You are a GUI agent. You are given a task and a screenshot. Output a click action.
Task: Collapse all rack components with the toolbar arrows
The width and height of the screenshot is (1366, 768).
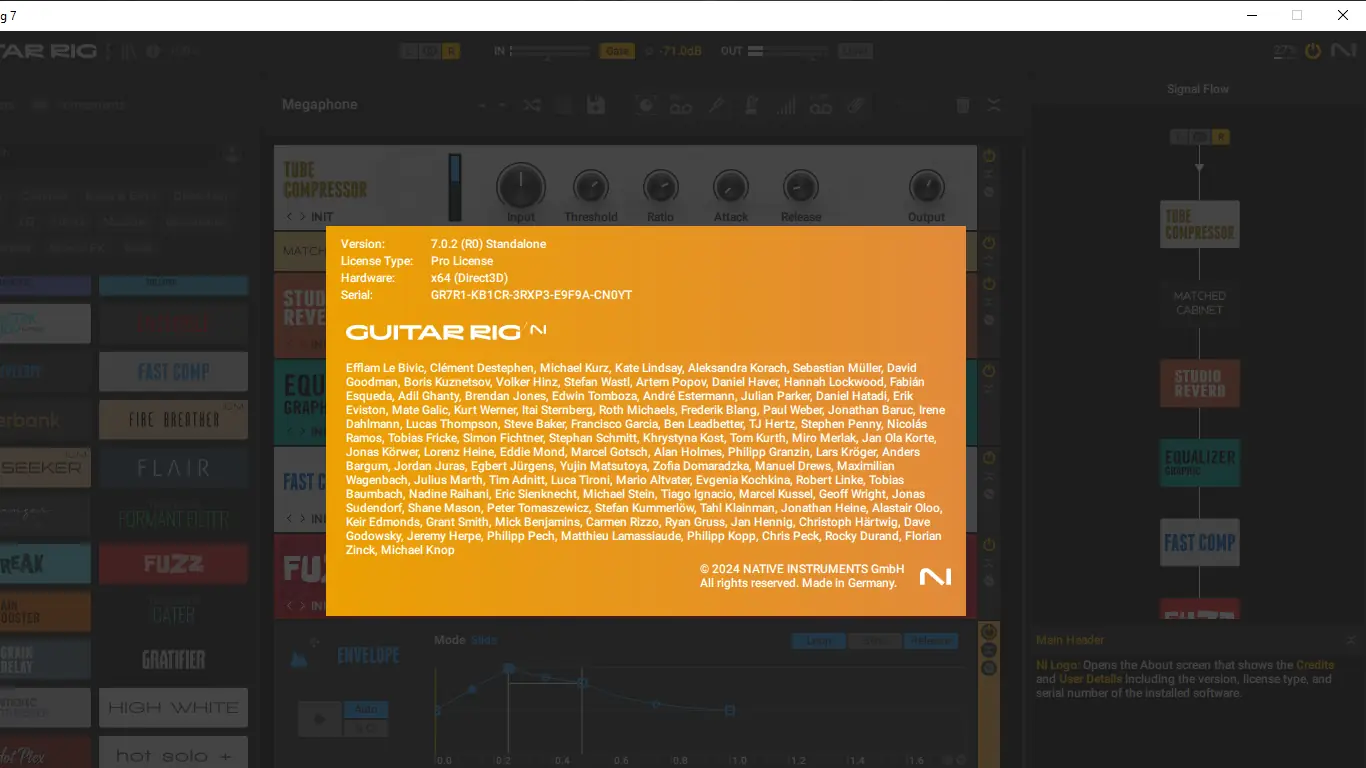point(994,105)
